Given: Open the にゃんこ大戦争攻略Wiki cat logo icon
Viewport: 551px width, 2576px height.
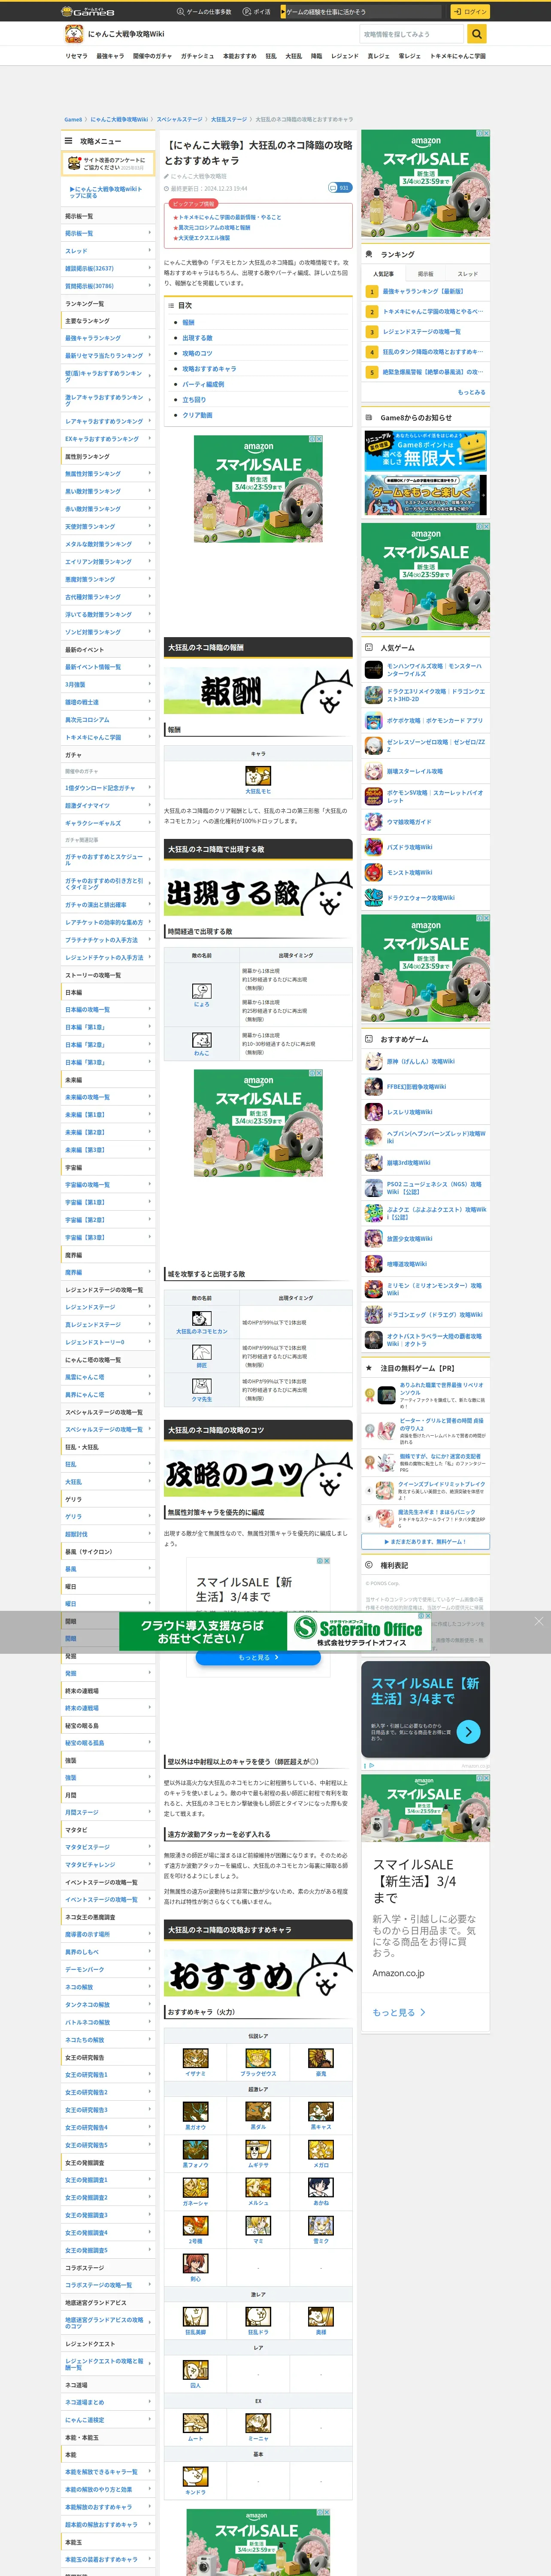Looking at the screenshot, I should click(74, 34).
